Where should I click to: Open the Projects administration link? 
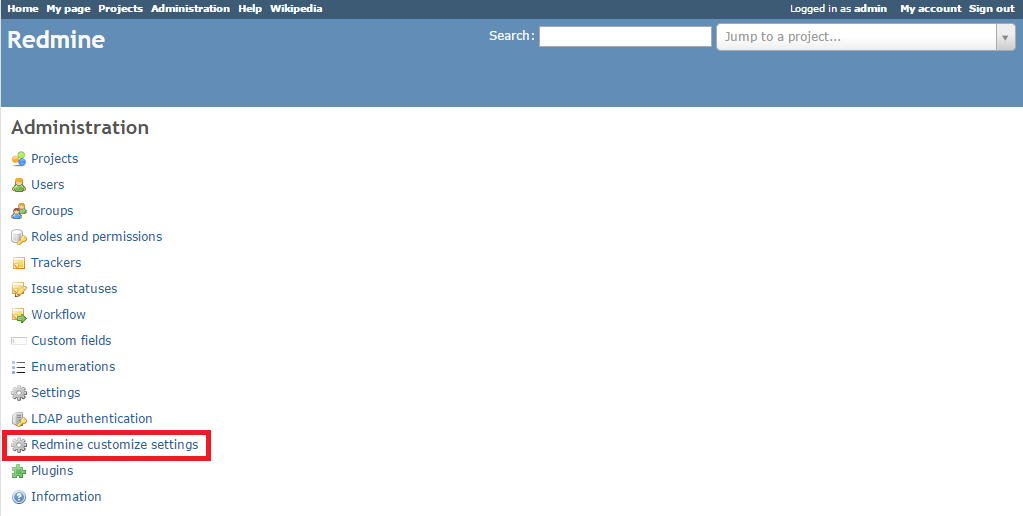coord(55,159)
